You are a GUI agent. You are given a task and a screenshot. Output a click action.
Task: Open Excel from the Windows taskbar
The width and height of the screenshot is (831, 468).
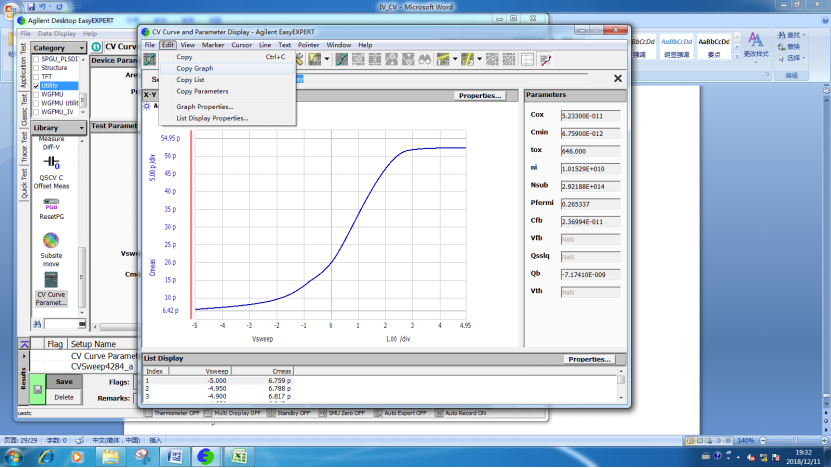(239, 456)
